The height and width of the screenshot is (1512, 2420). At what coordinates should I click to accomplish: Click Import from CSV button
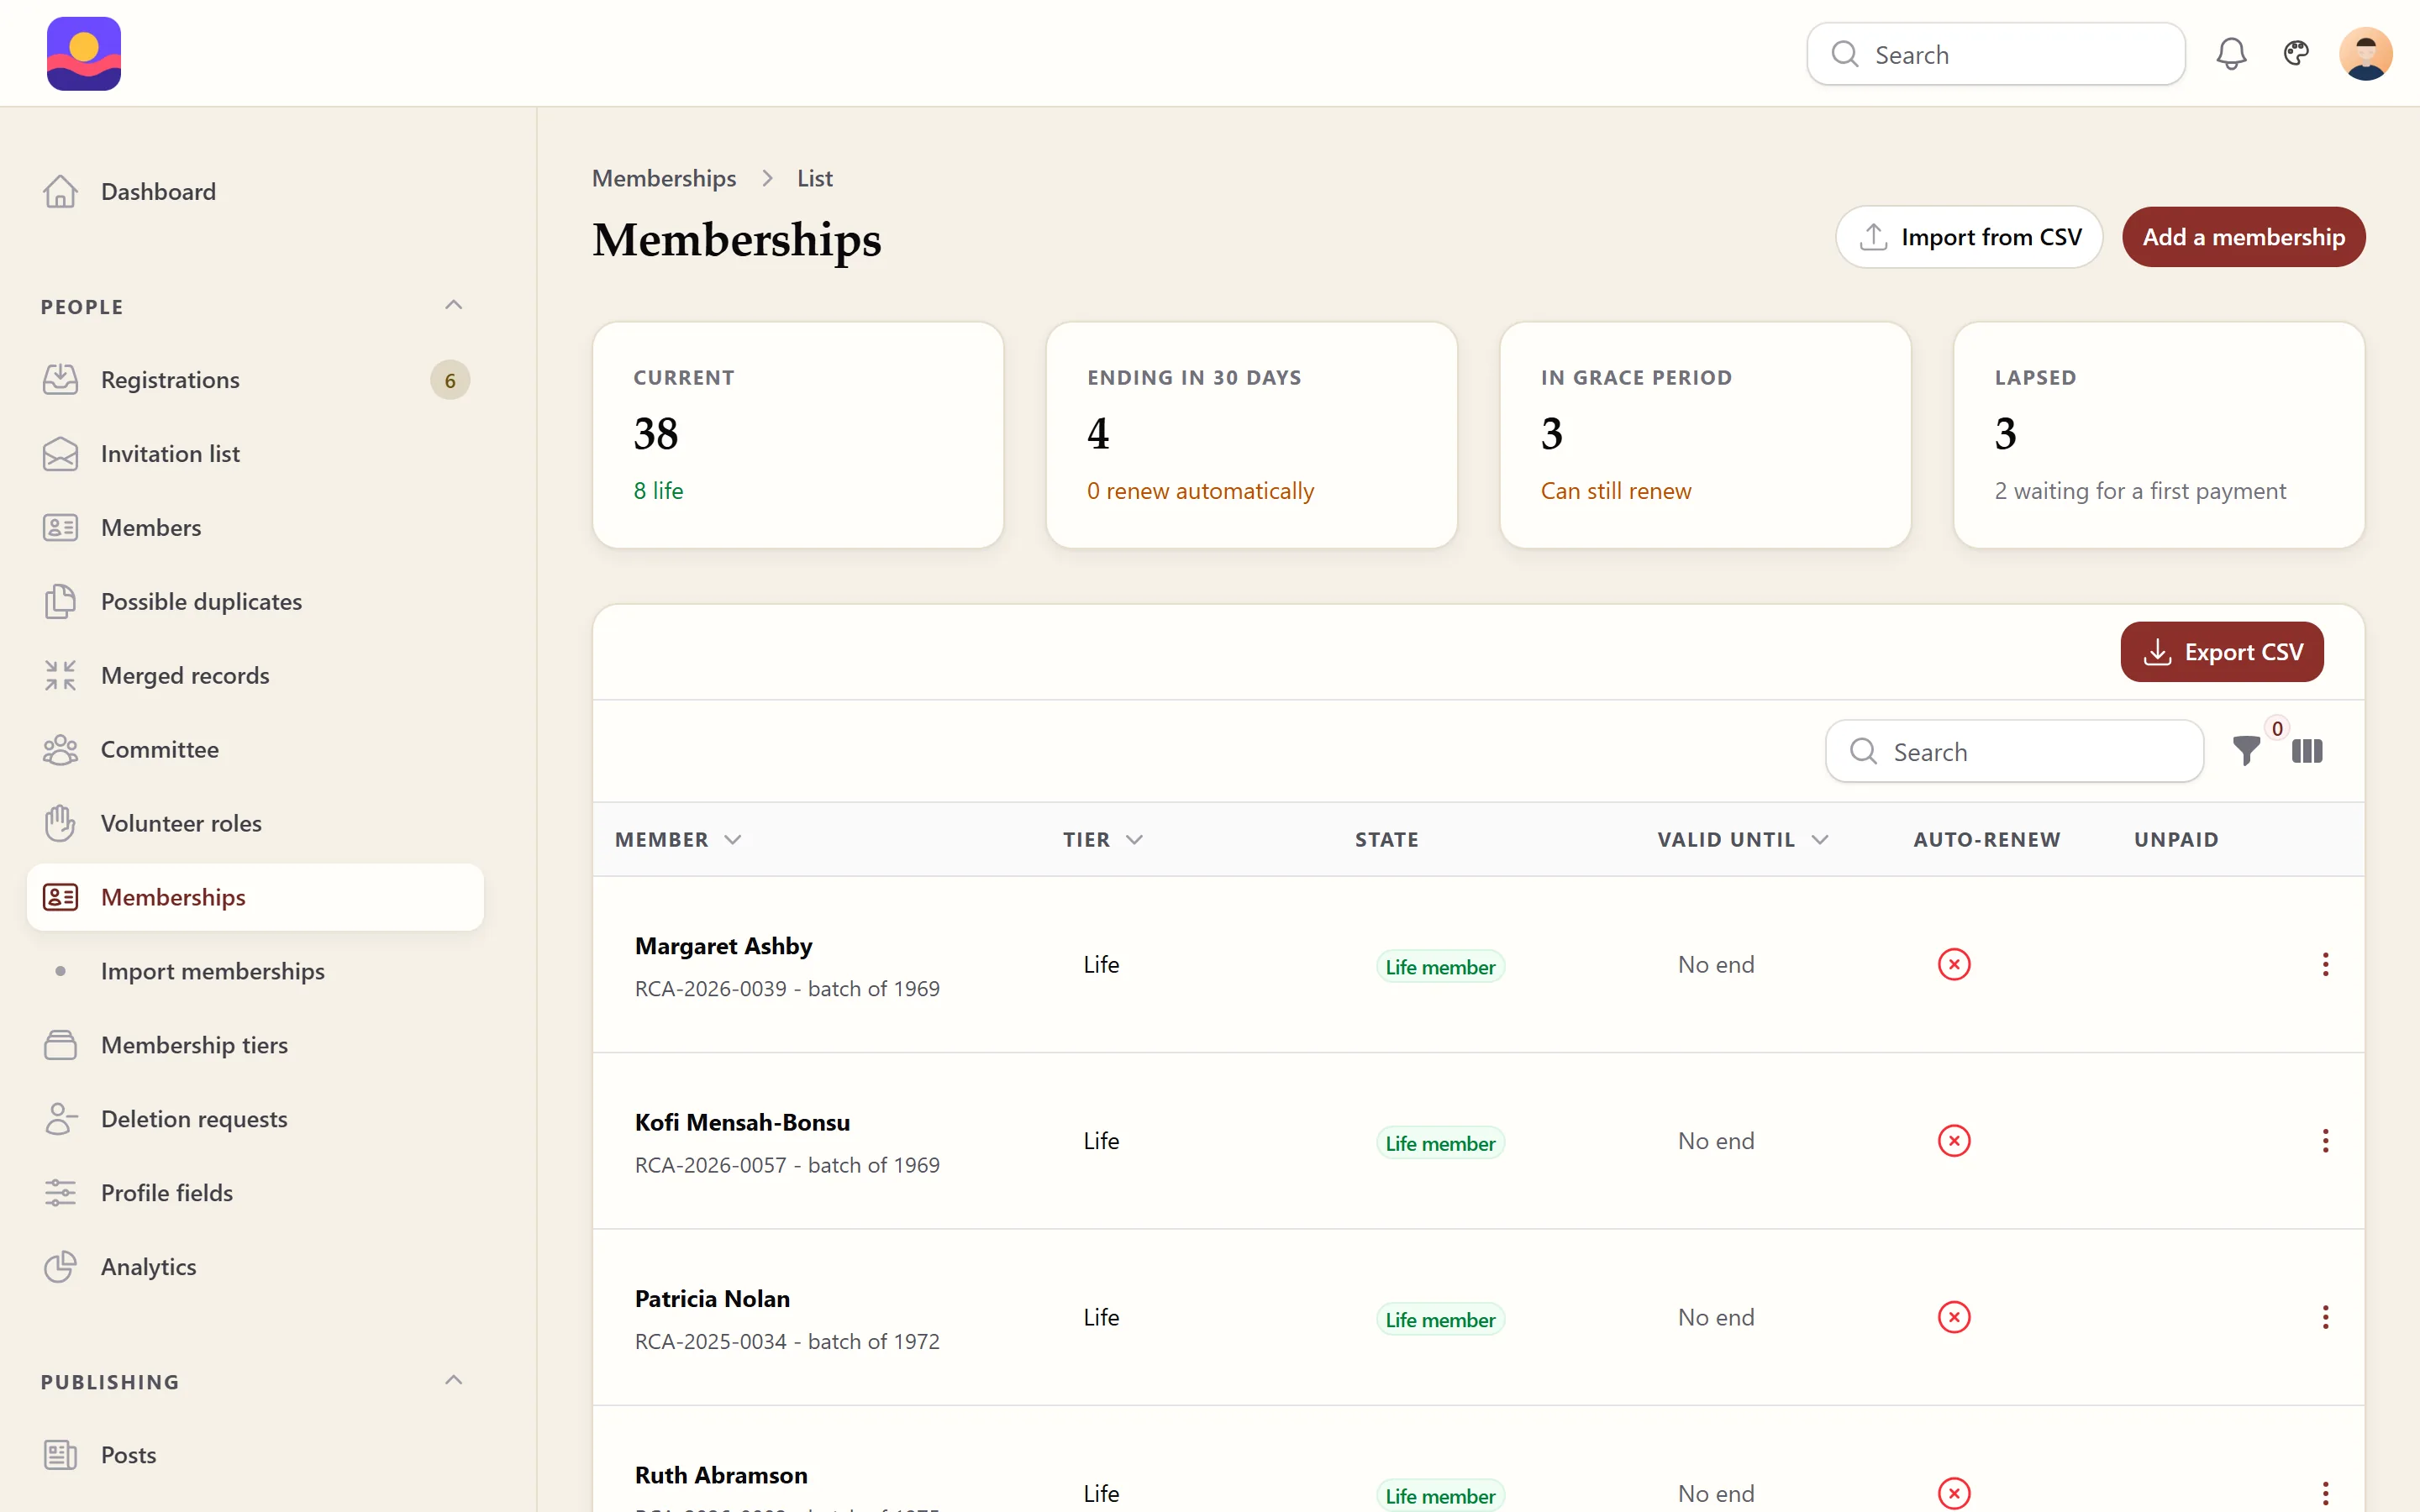pos(1969,237)
